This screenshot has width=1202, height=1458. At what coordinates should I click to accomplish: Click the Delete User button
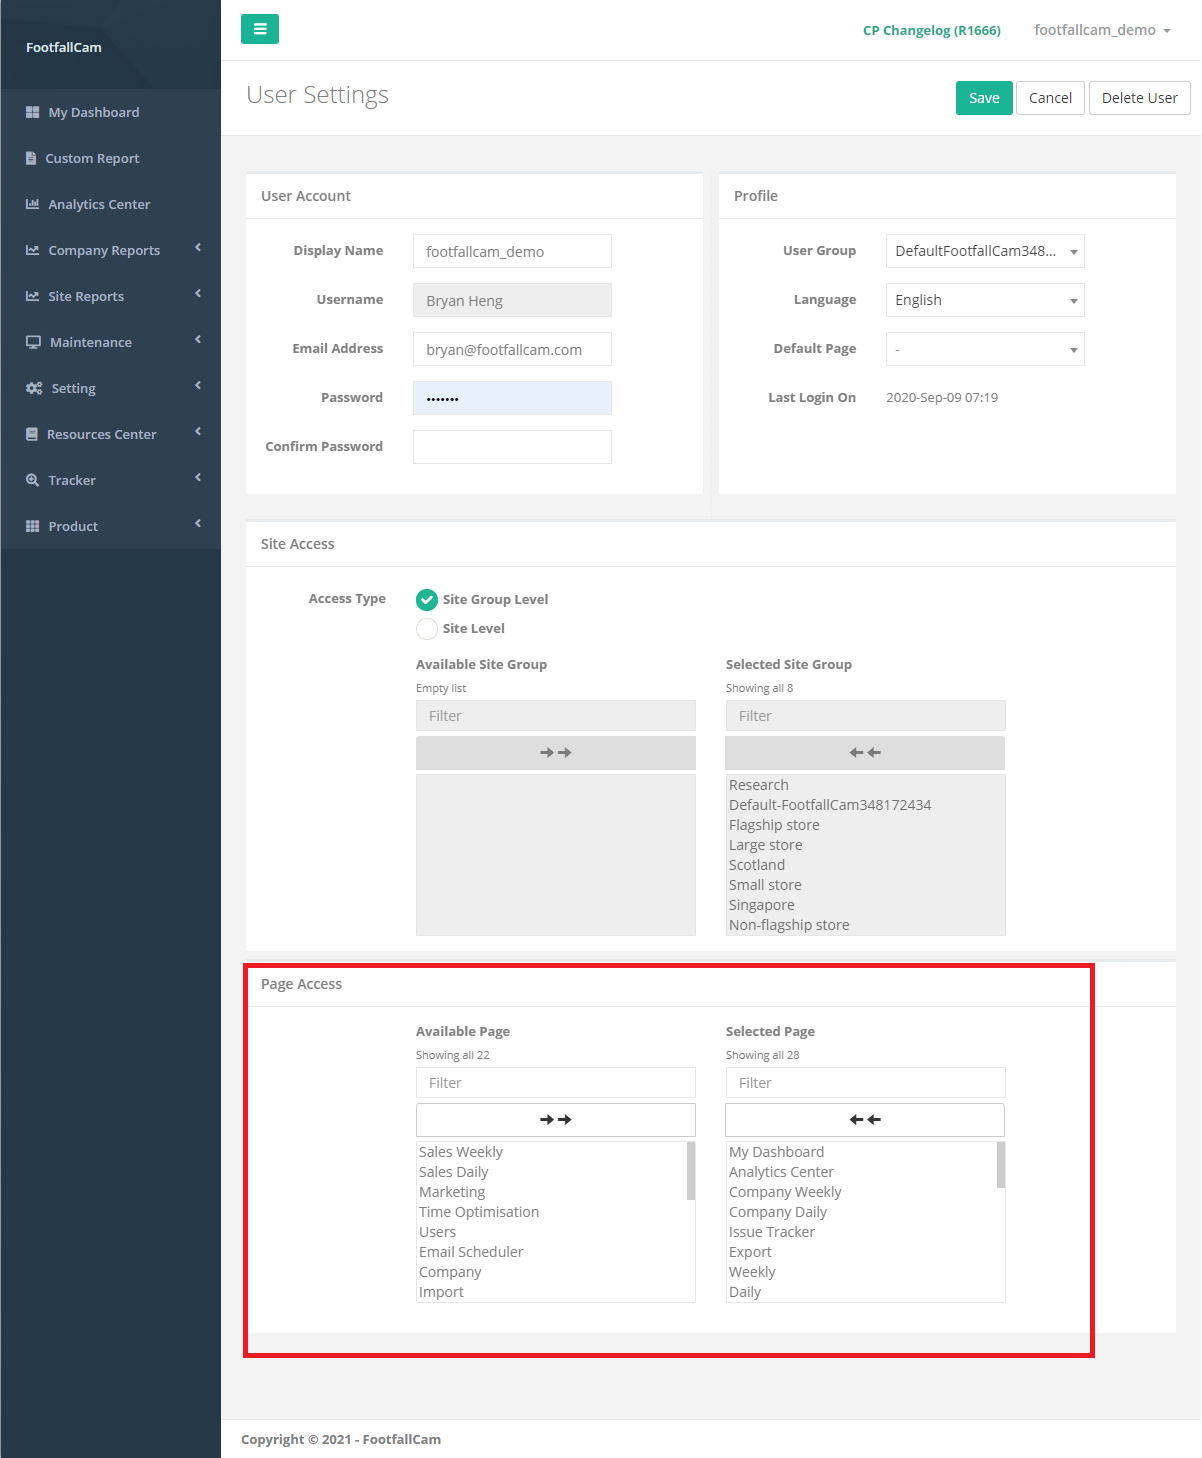pos(1139,98)
